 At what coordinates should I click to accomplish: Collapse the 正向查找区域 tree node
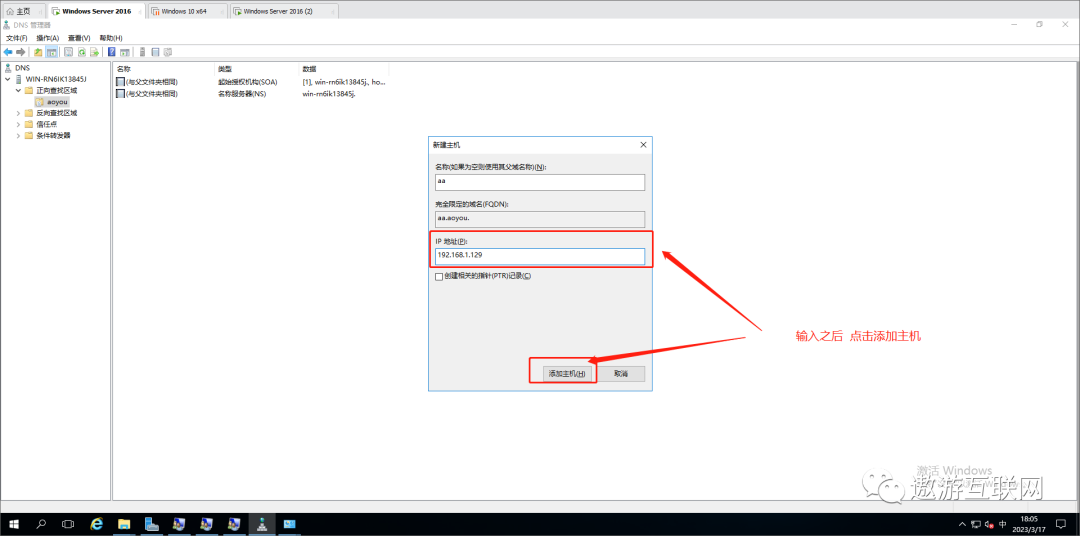click(17, 90)
